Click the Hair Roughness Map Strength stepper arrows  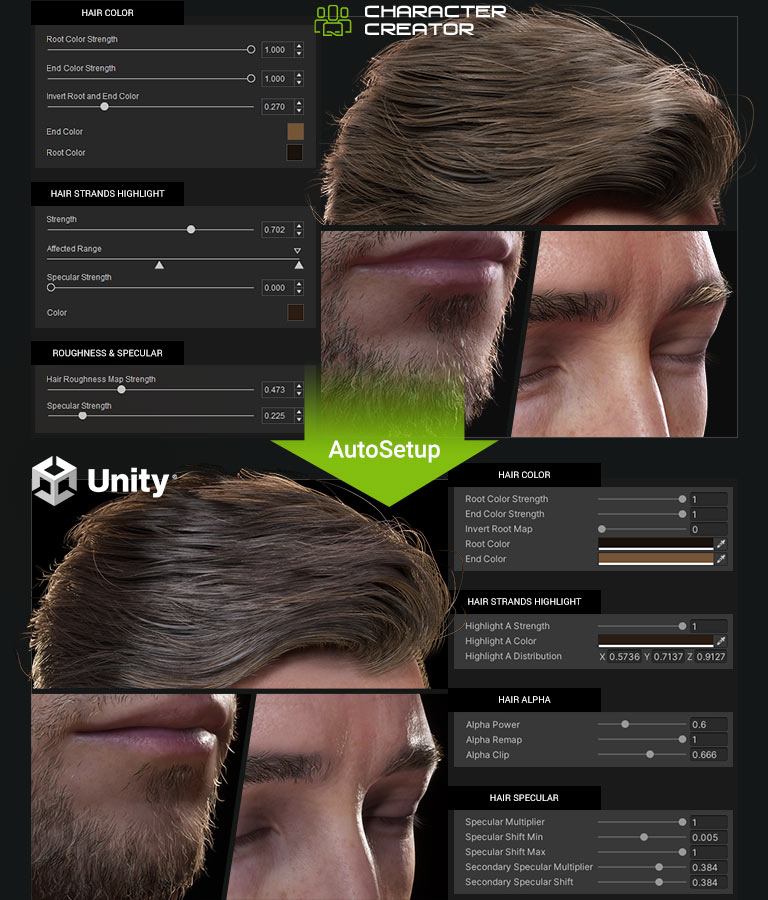[298, 389]
